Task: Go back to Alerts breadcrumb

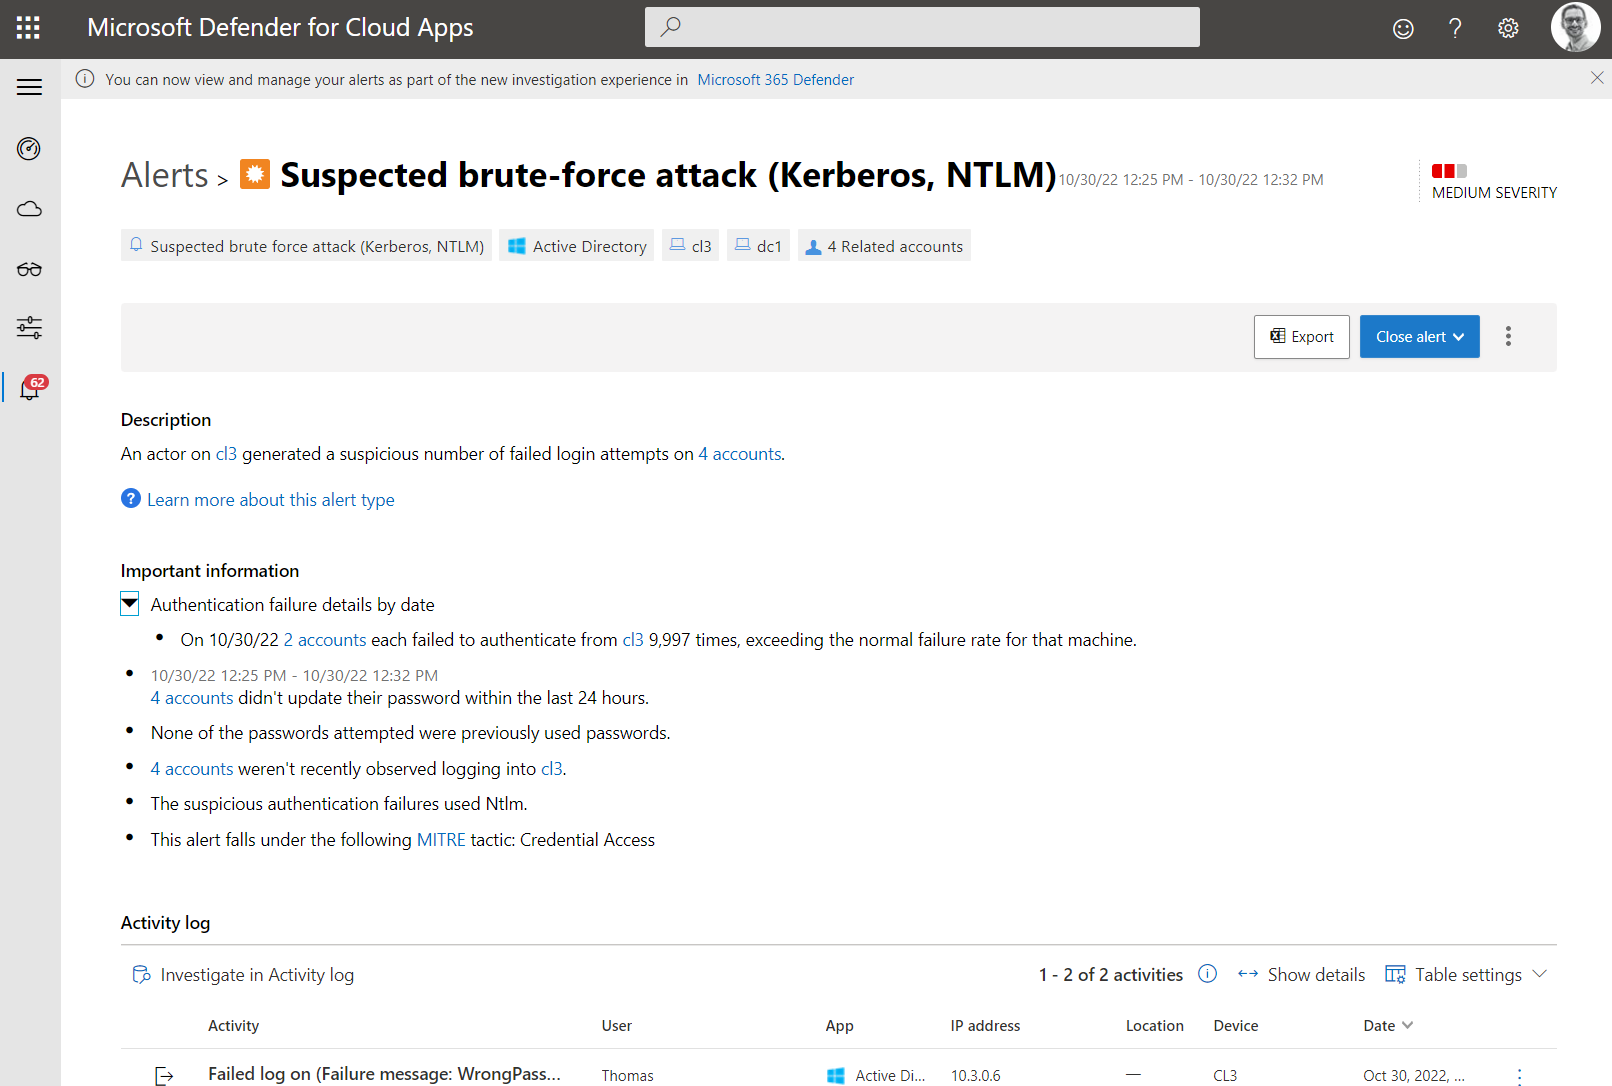Action: [165, 175]
